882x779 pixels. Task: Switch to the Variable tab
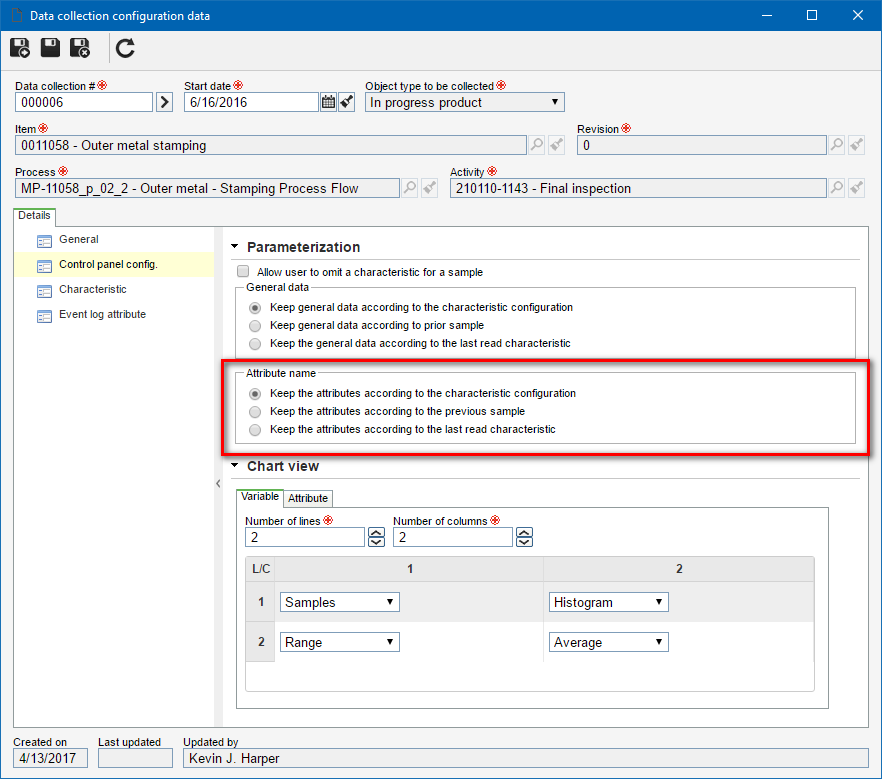260,497
